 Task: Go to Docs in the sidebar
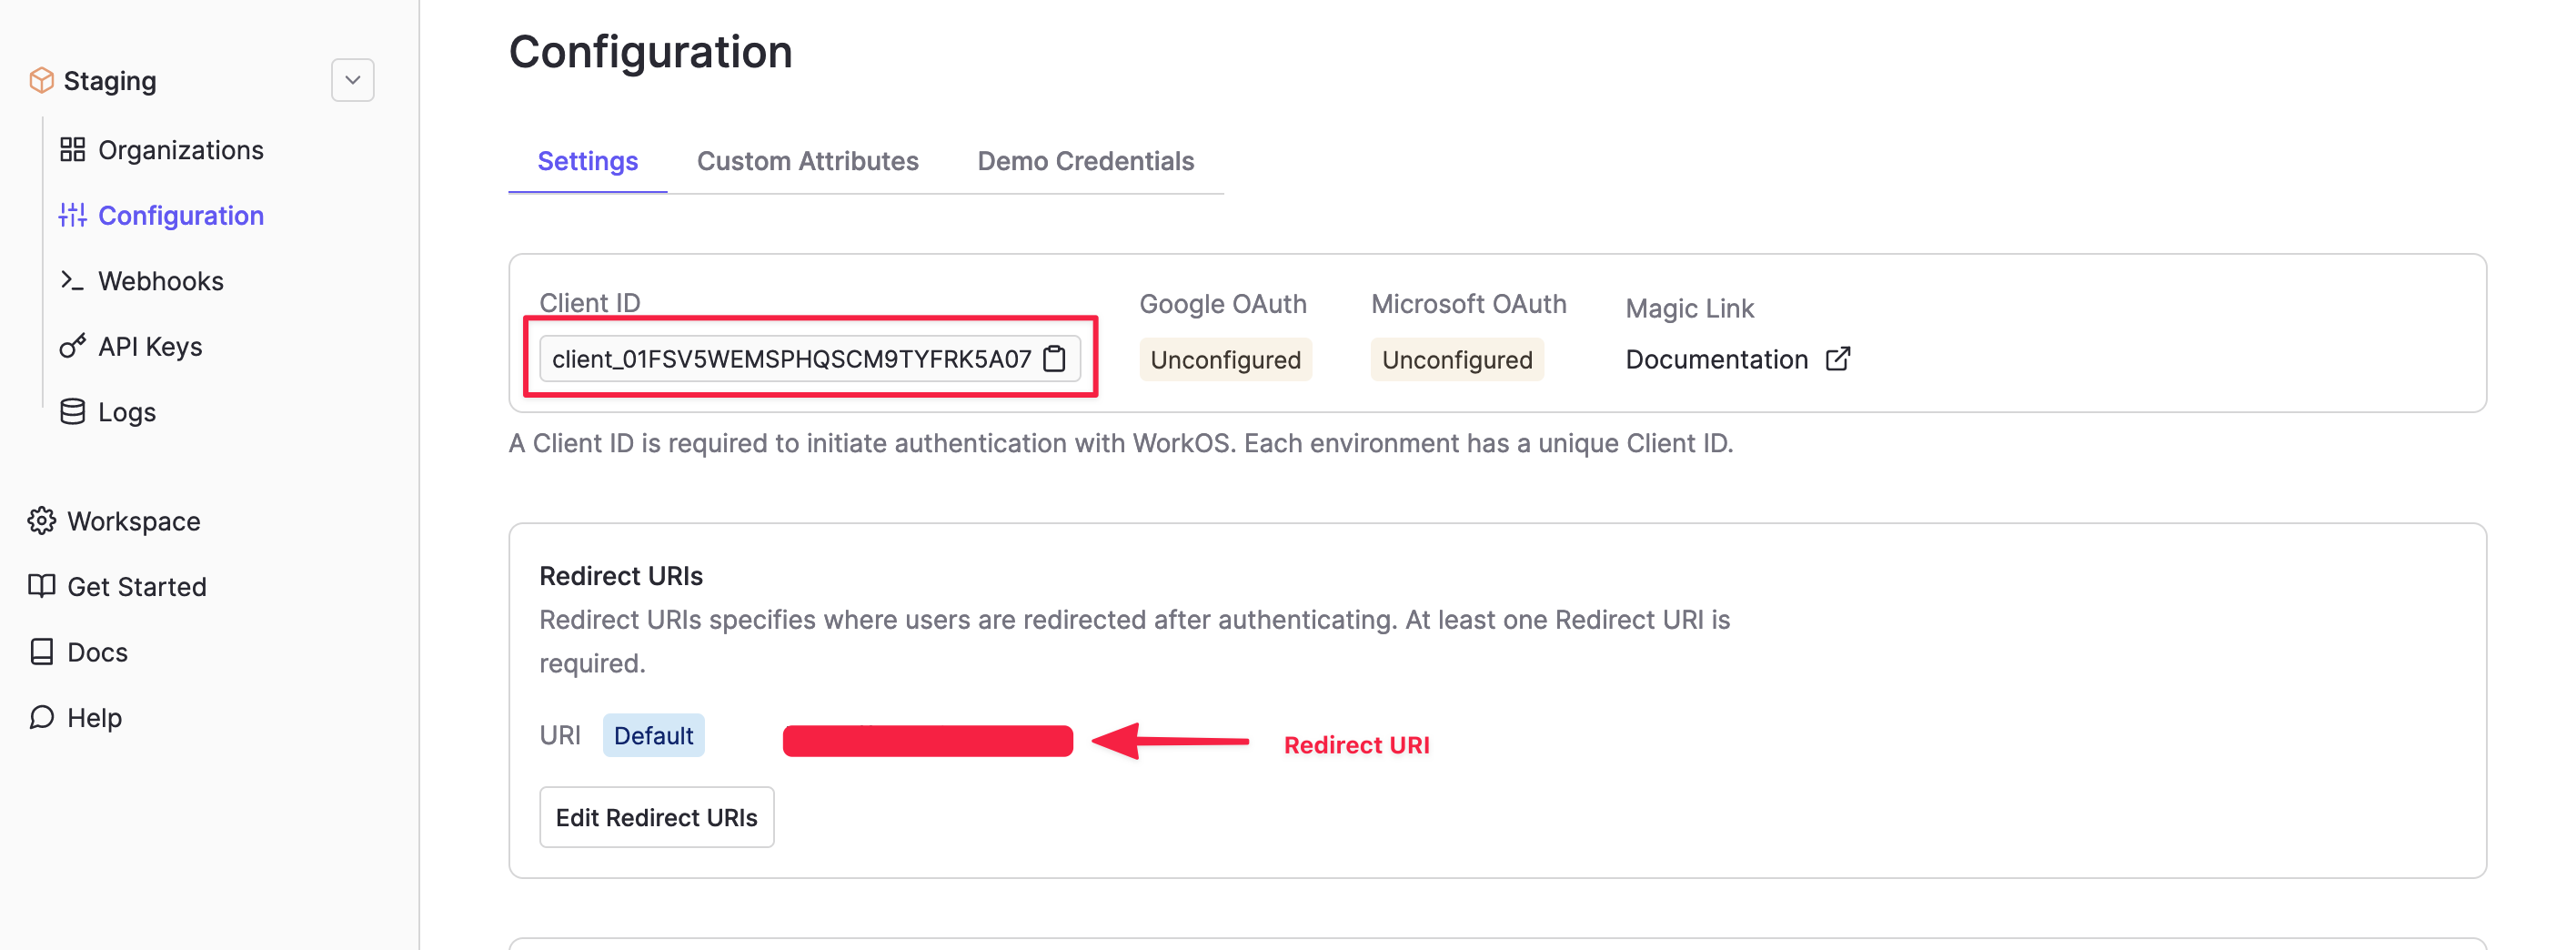(97, 652)
